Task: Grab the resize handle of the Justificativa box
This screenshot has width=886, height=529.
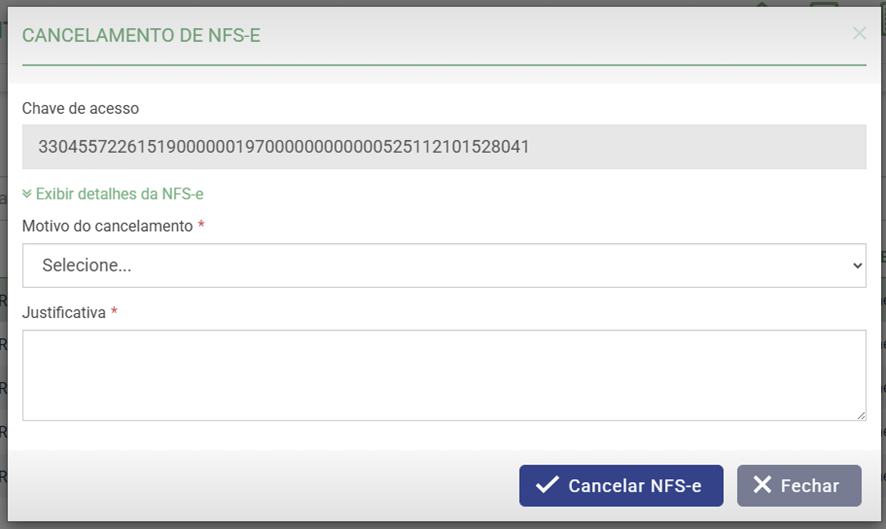Action: click(x=861, y=415)
